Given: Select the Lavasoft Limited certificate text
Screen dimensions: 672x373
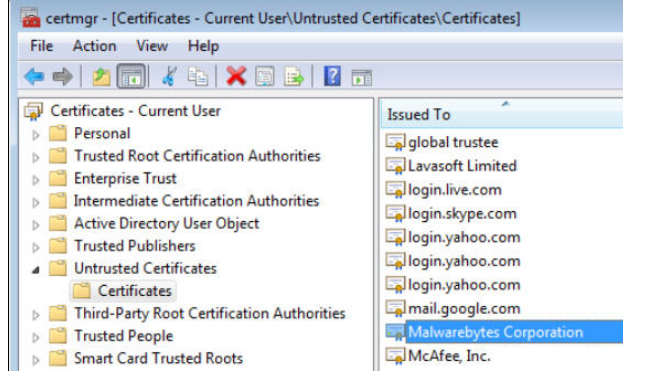Looking at the screenshot, I should 462,166.
